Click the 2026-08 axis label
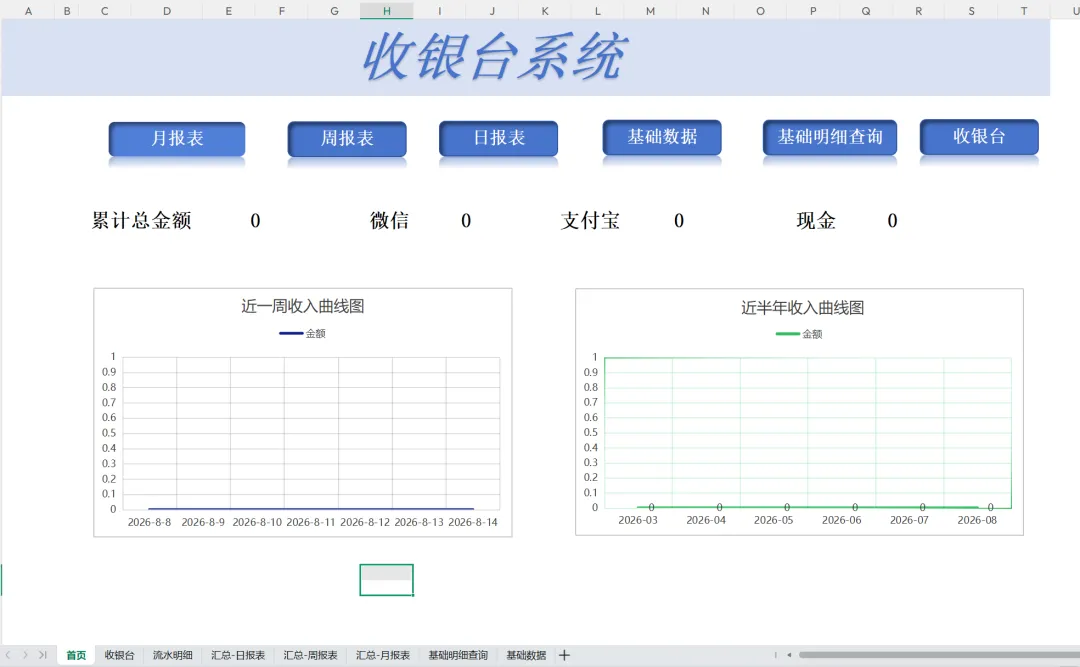The width and height of the screenshot is (1080, 667). click(977, 520)
